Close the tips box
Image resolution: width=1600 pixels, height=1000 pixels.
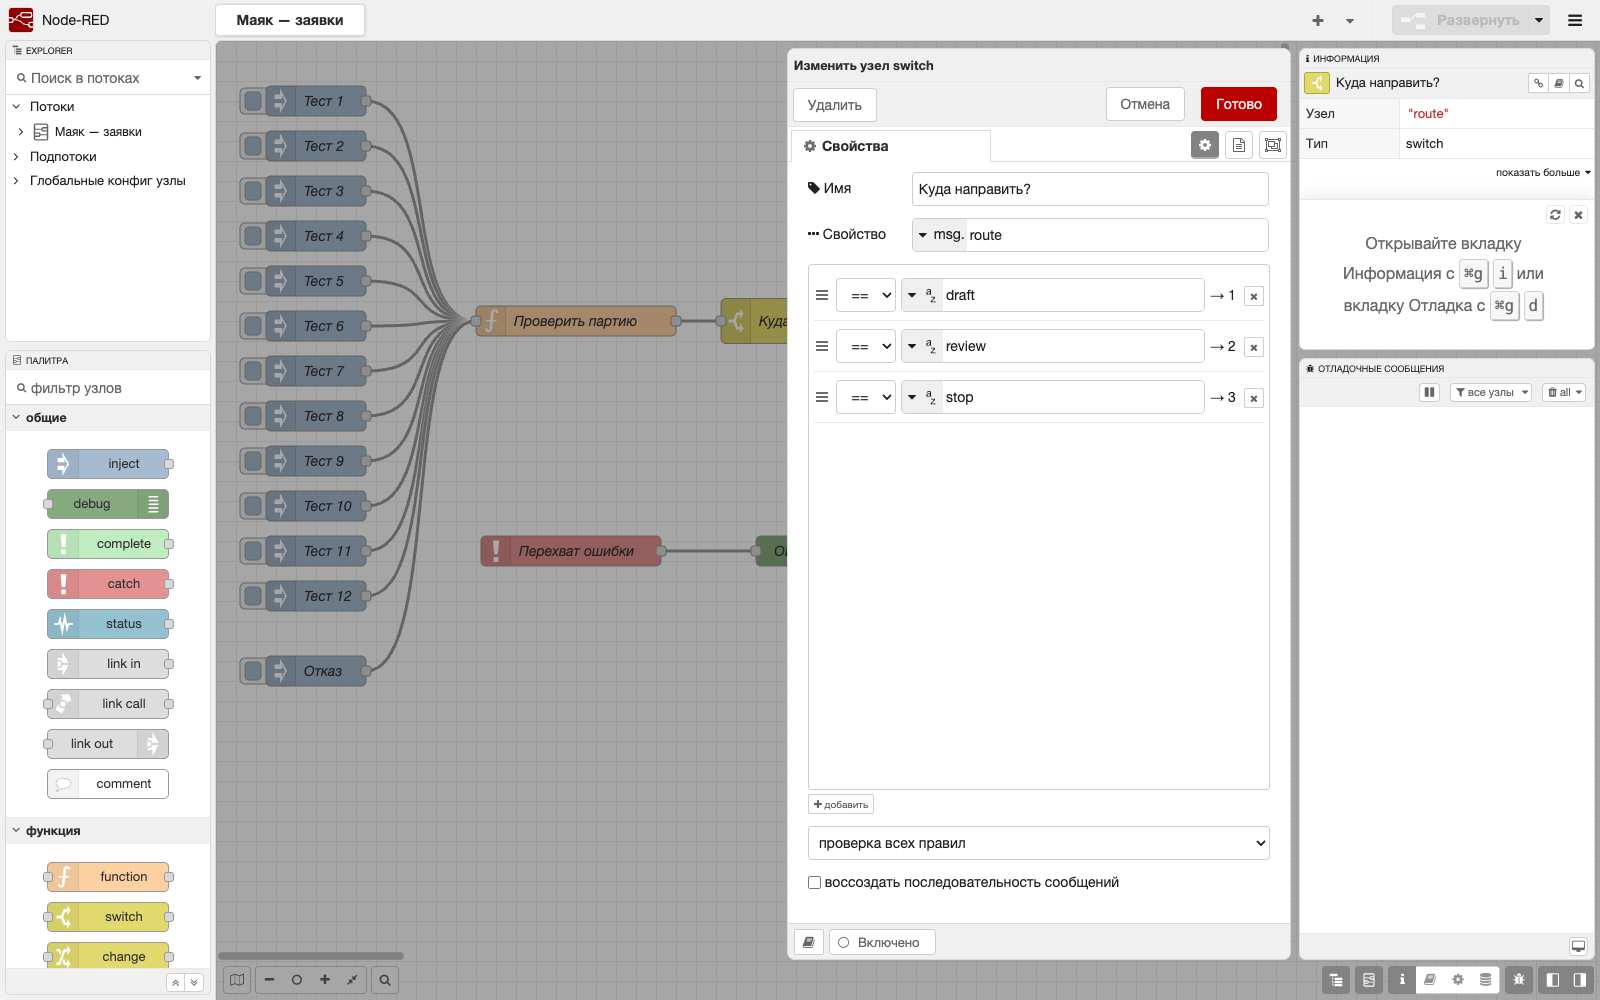[1578, 214]
